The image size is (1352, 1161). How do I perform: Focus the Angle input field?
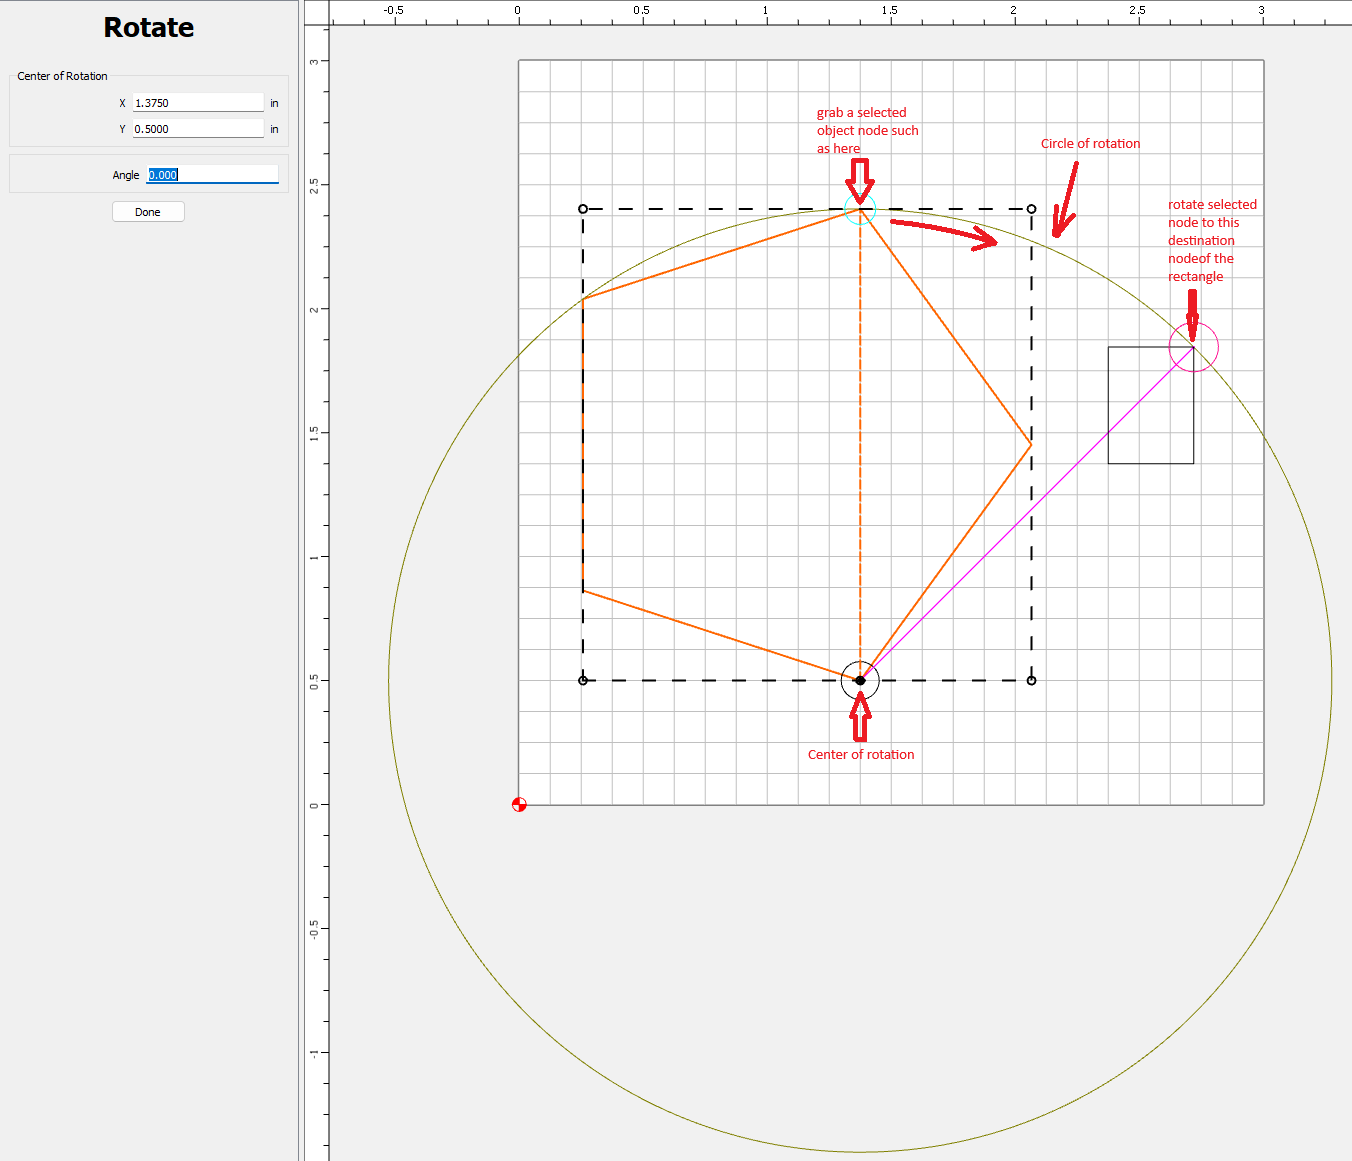click(x=212, y=175)
